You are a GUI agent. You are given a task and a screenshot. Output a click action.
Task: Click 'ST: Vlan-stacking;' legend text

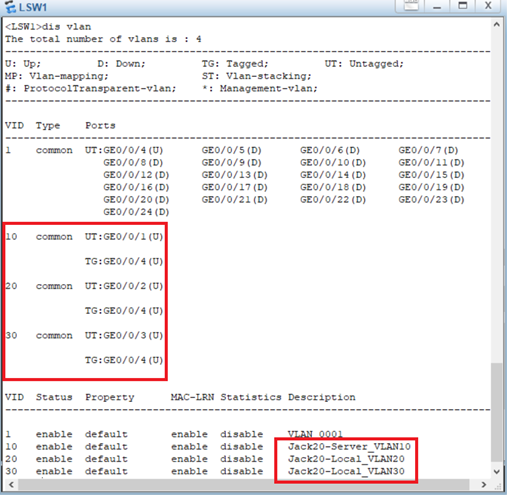click(x=256, y=76)
